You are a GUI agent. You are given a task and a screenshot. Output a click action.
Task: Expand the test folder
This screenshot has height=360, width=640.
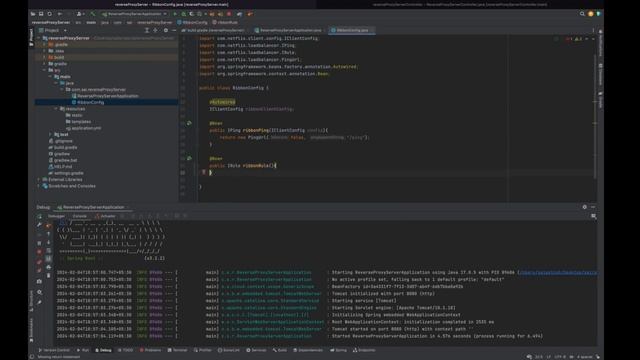click(50, 134)
